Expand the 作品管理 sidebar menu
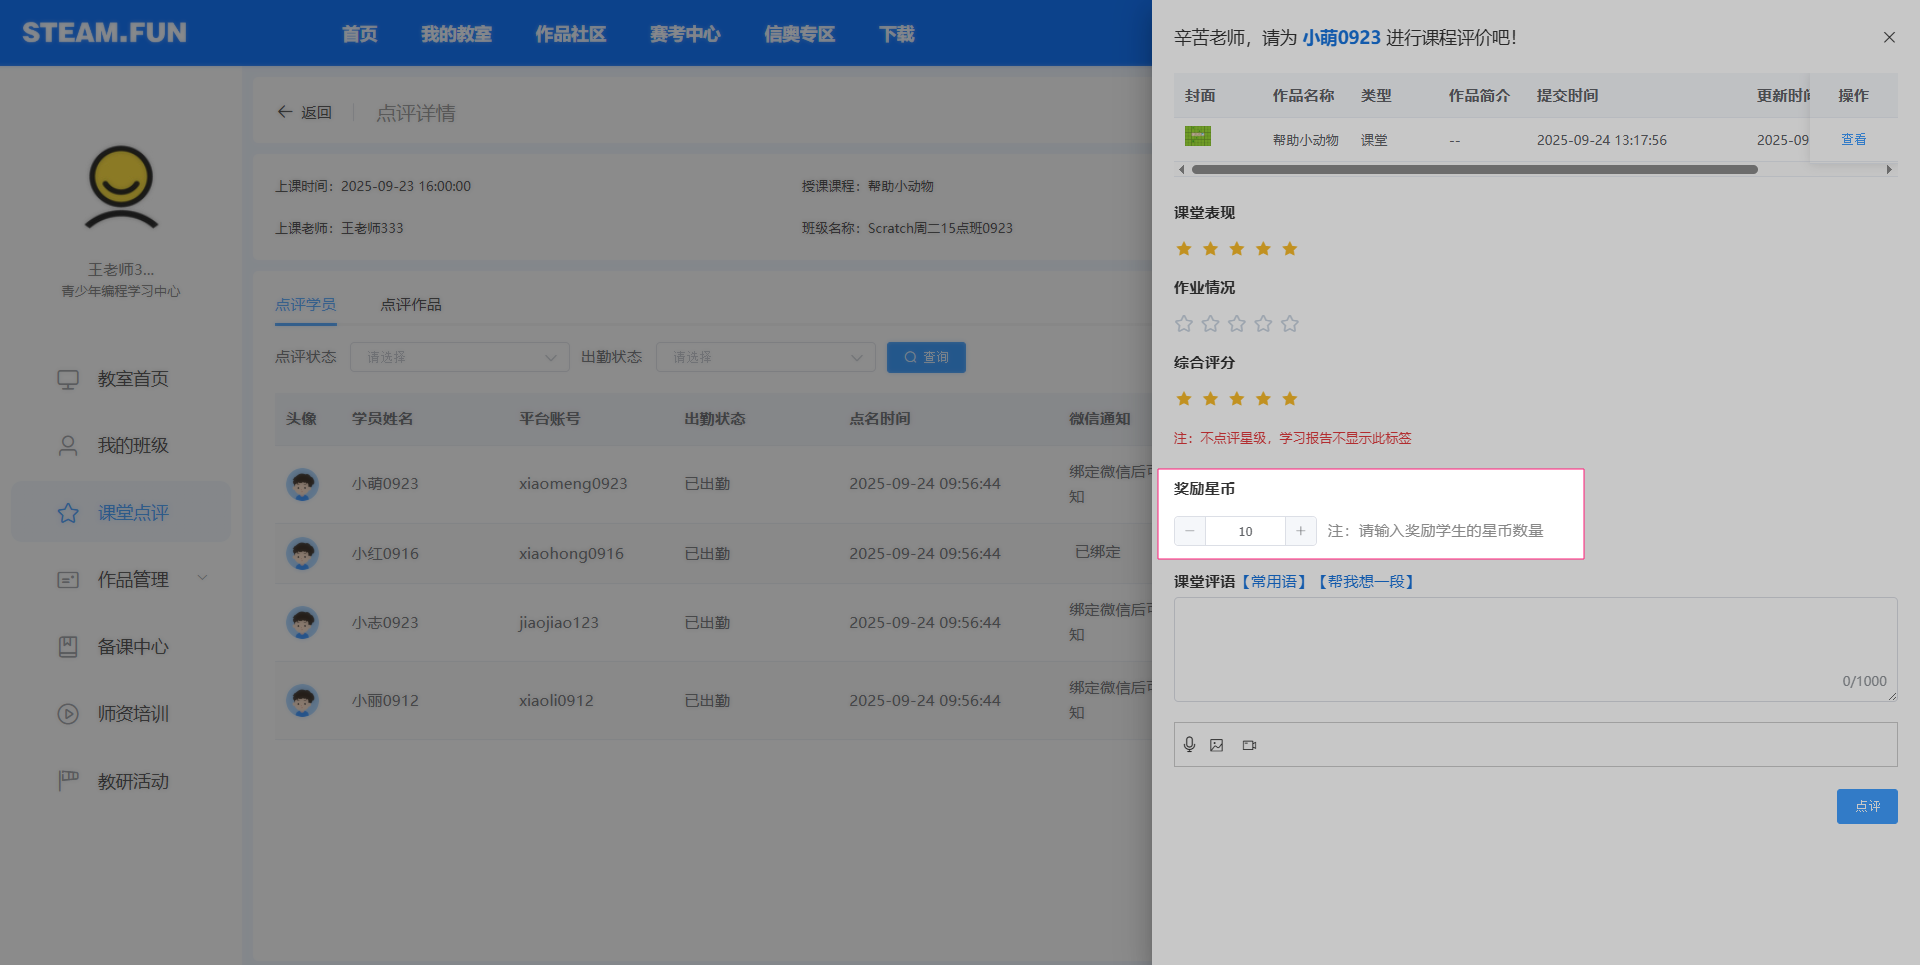 [x=132, y=580]
